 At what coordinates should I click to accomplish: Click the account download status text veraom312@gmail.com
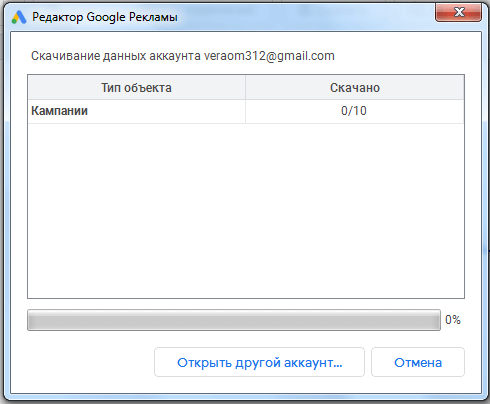coord(183,56)
